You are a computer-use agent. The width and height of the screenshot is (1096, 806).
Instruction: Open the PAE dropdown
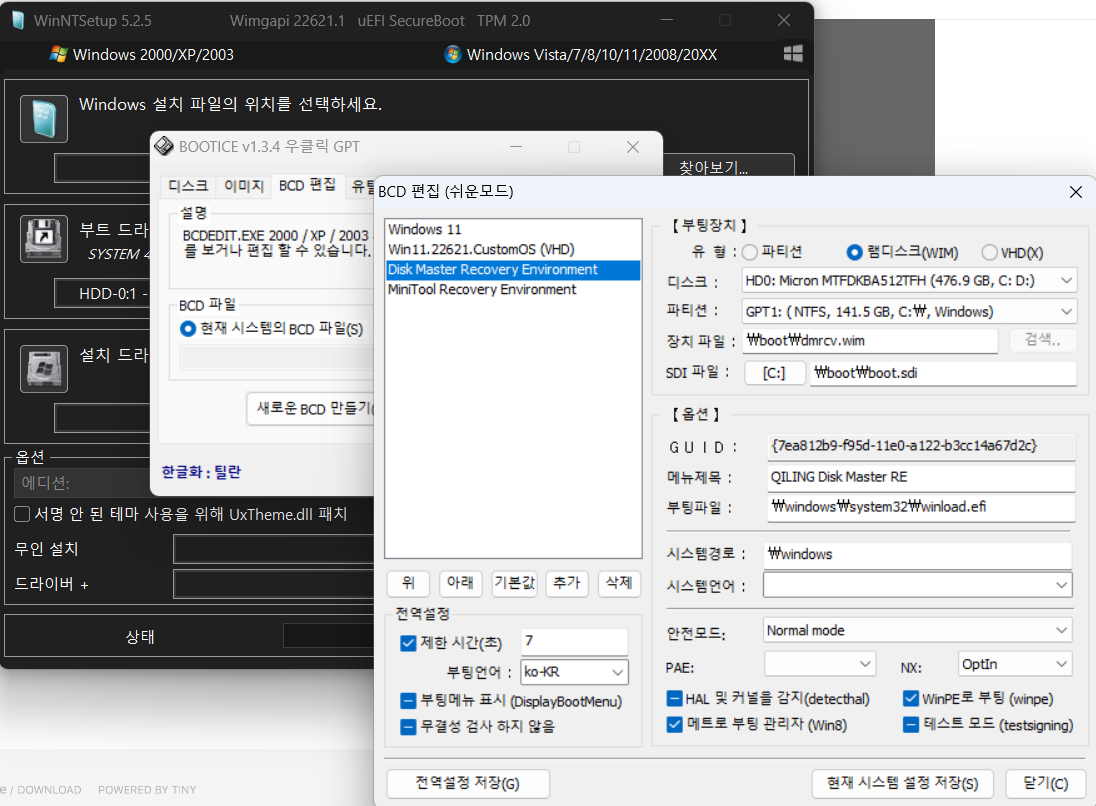[x=819, y=663]
